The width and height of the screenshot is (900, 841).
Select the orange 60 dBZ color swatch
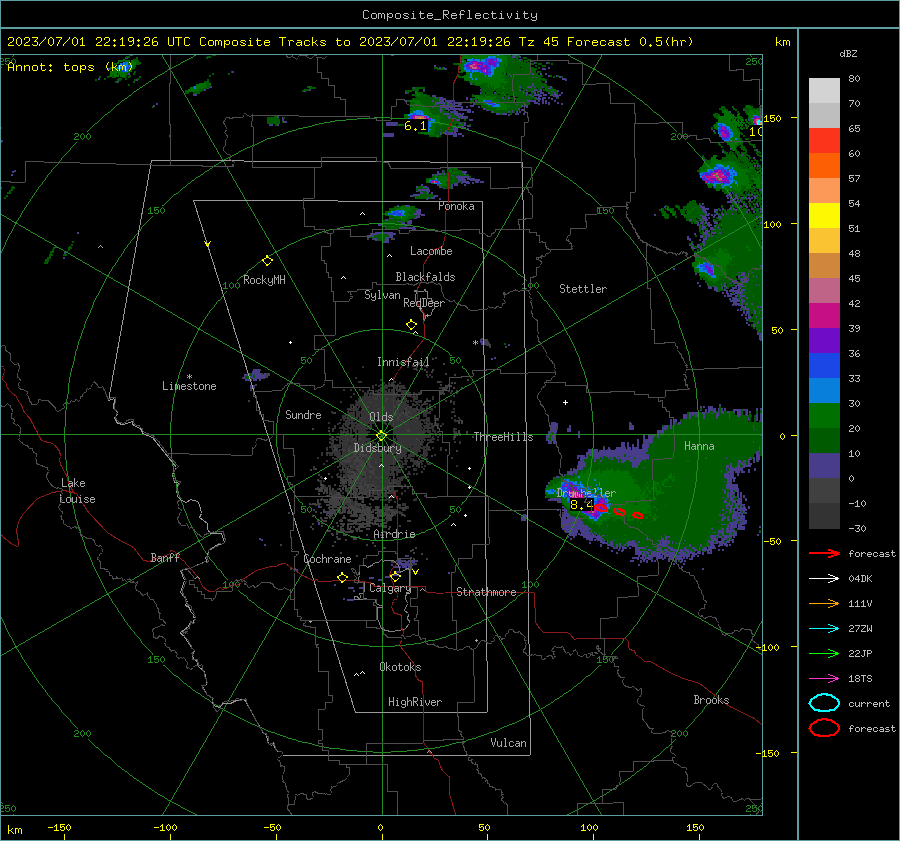click(x=824, y=165)
